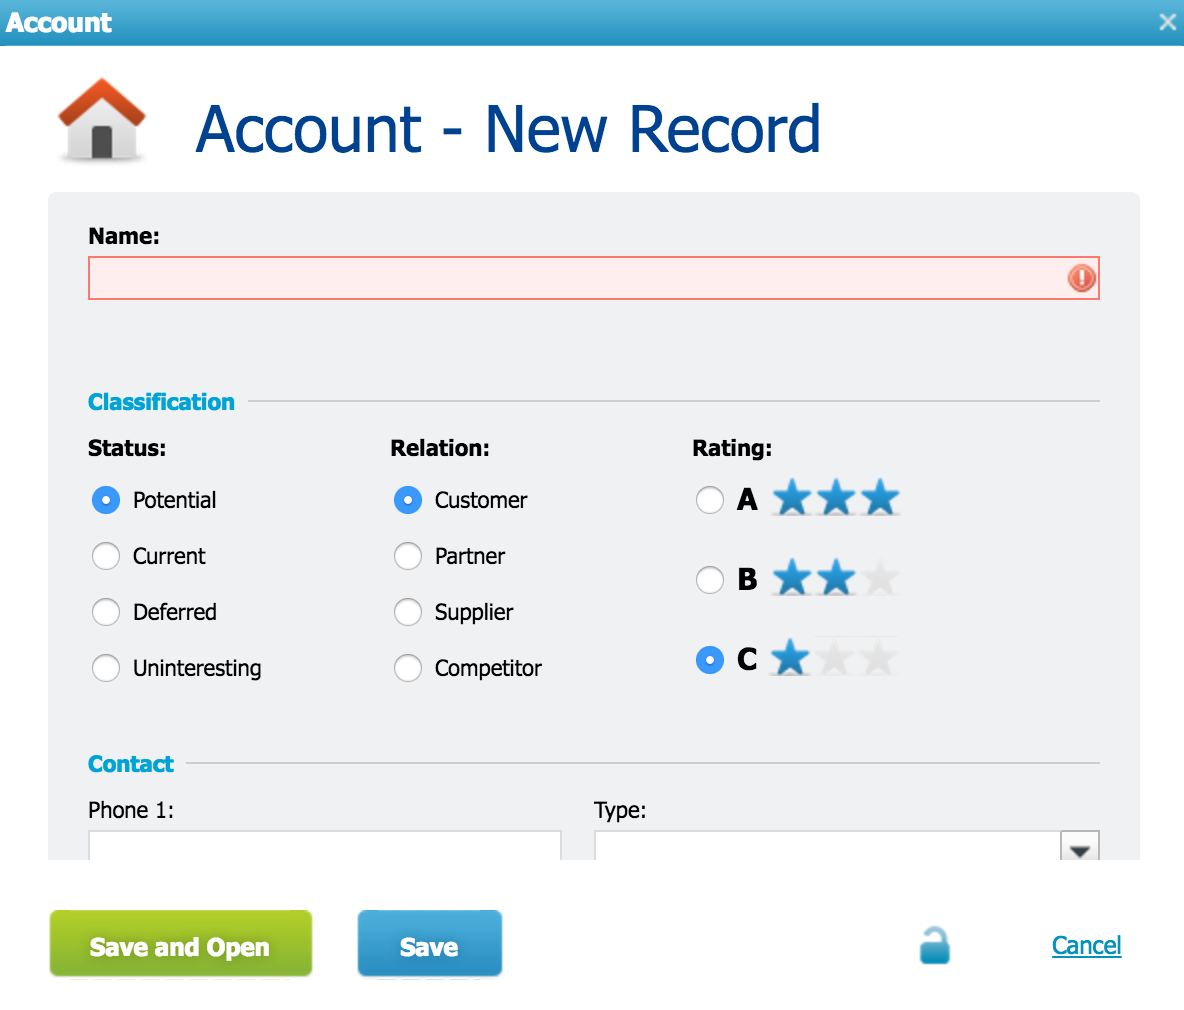Click the Cancel link

(1087, 945)
